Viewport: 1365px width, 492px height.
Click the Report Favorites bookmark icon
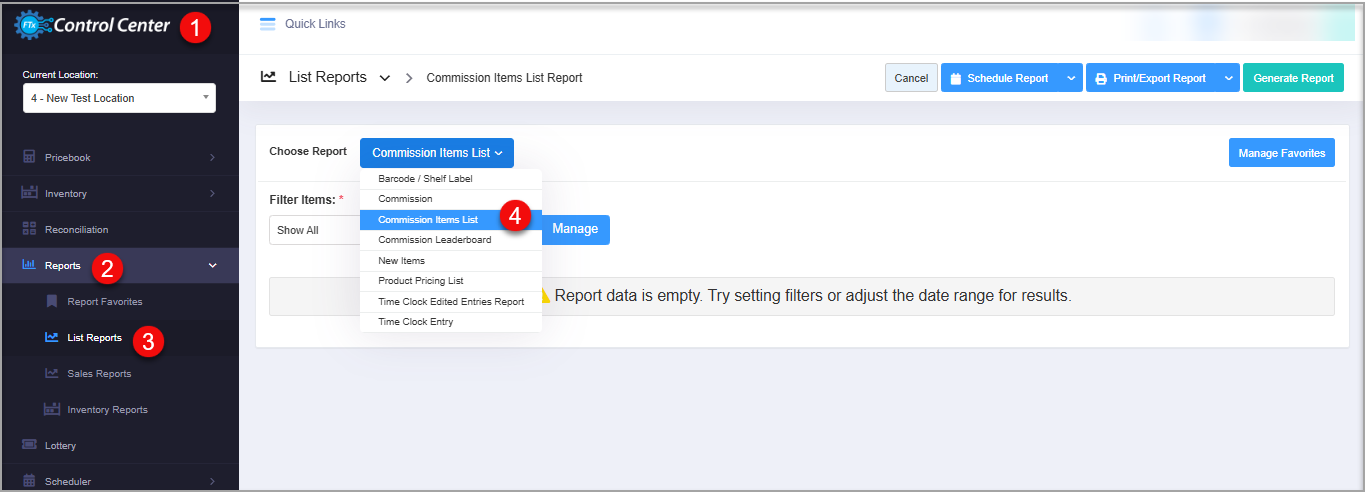(52, 301)
